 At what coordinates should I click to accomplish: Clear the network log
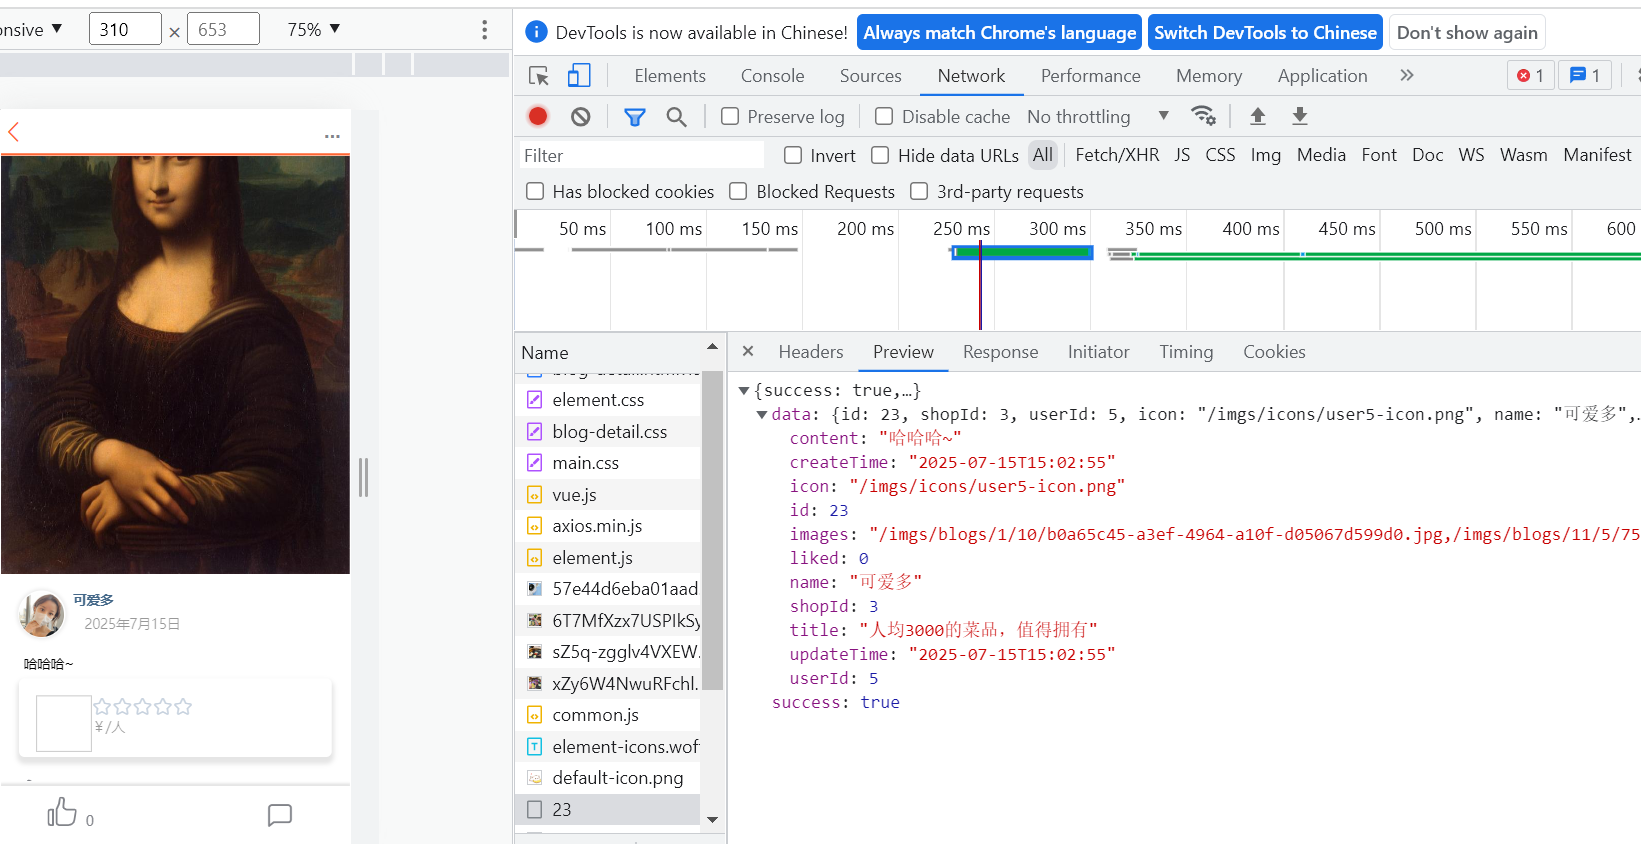click(581, 117)
